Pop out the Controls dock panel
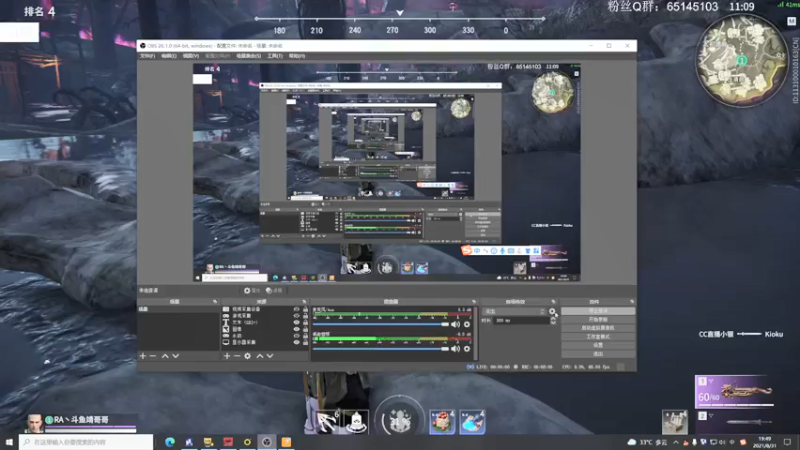The height and width of the screenshot is (450, 800). [x=632, y=302]
